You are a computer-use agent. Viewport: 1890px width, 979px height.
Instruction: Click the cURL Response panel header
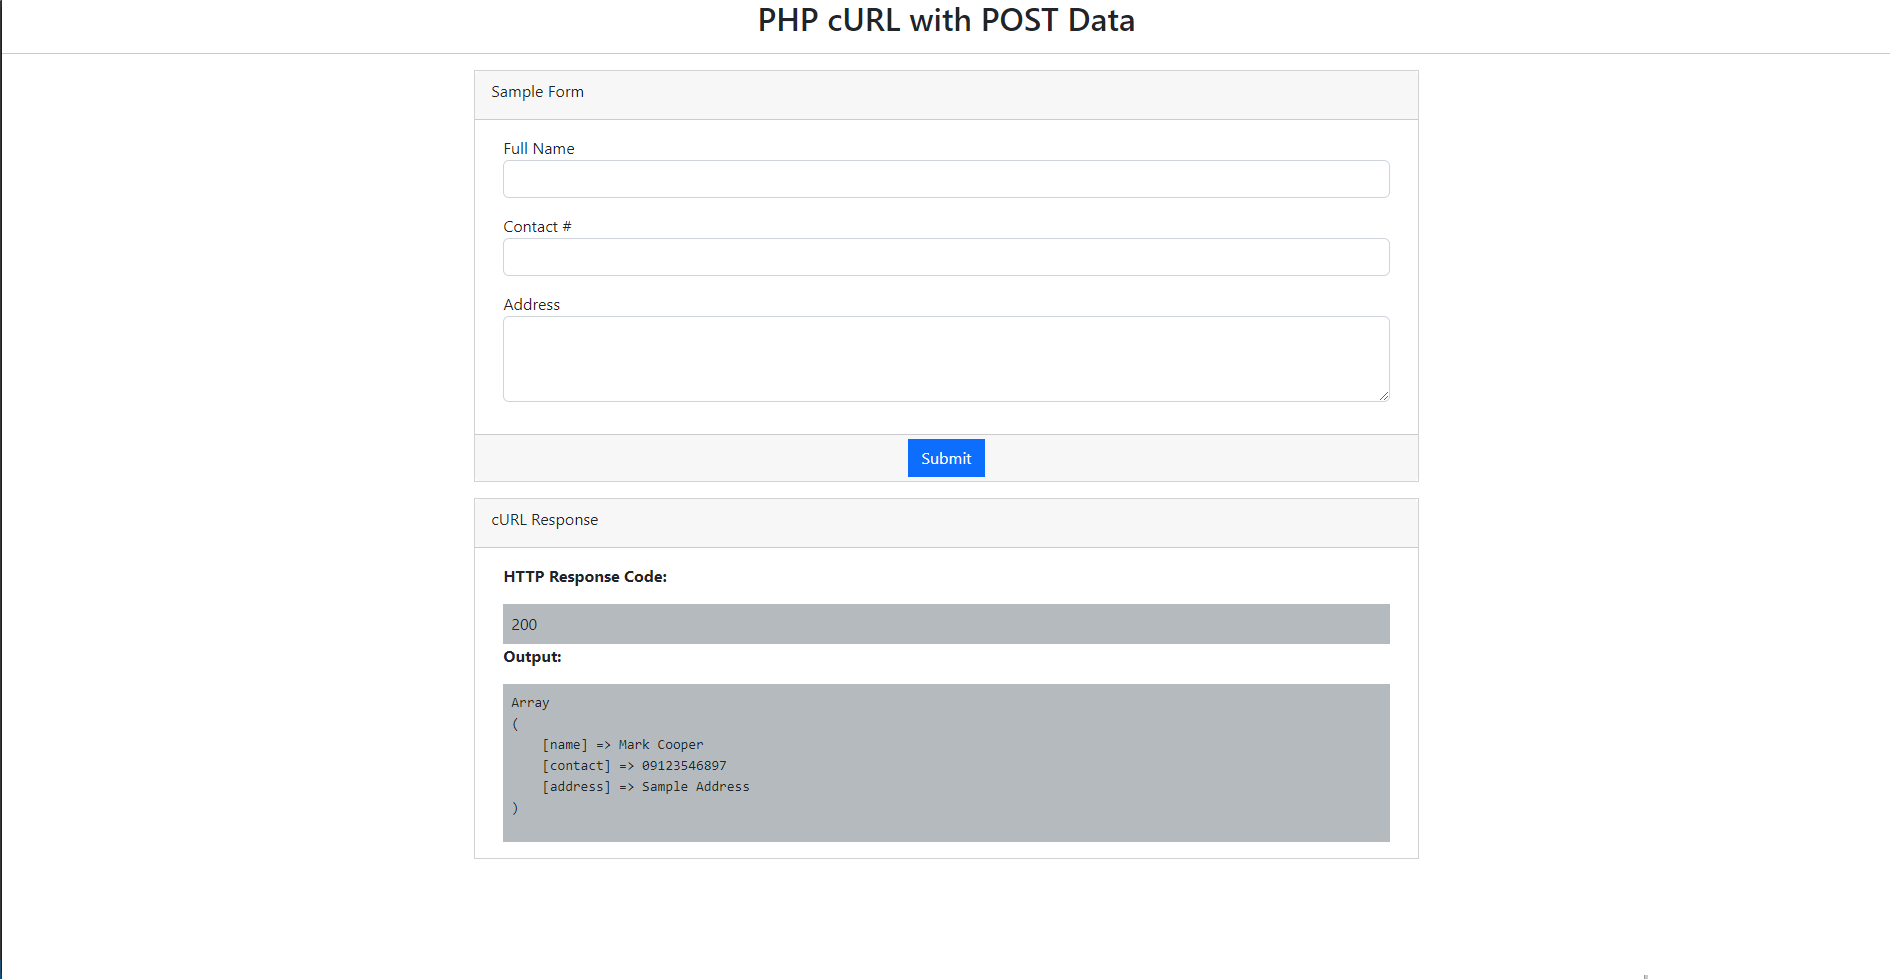tap(544, 520)
